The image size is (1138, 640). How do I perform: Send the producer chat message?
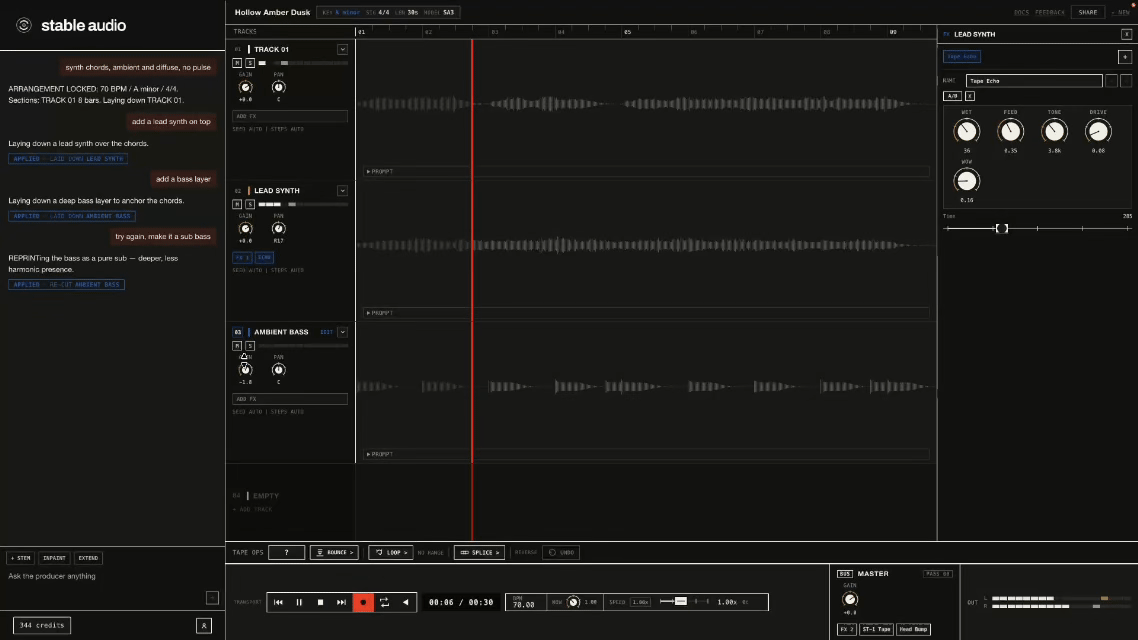pos(212,598)
